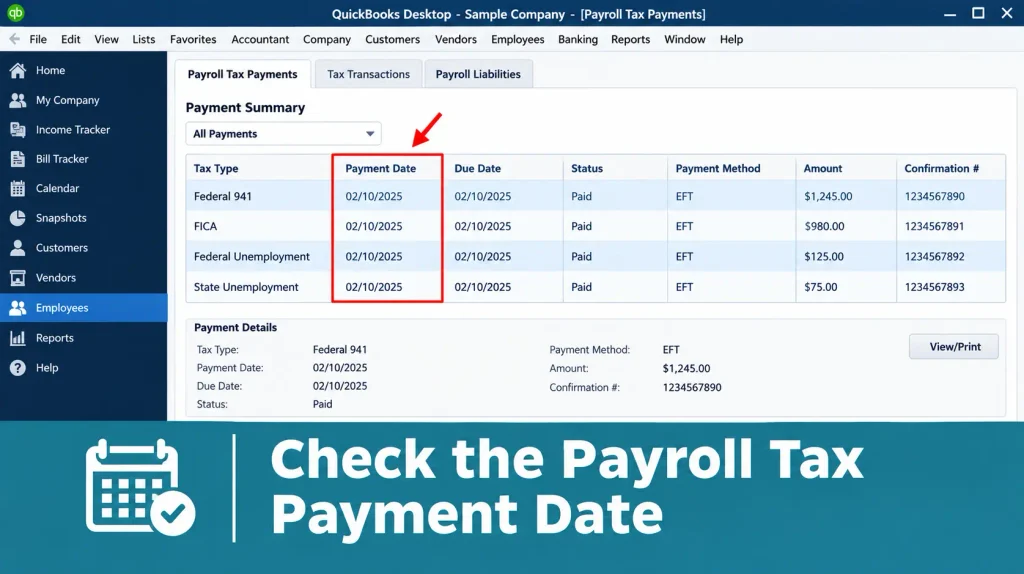Click the Help question mark icon
Screen dimensions: 1024x574
(18, 368)
